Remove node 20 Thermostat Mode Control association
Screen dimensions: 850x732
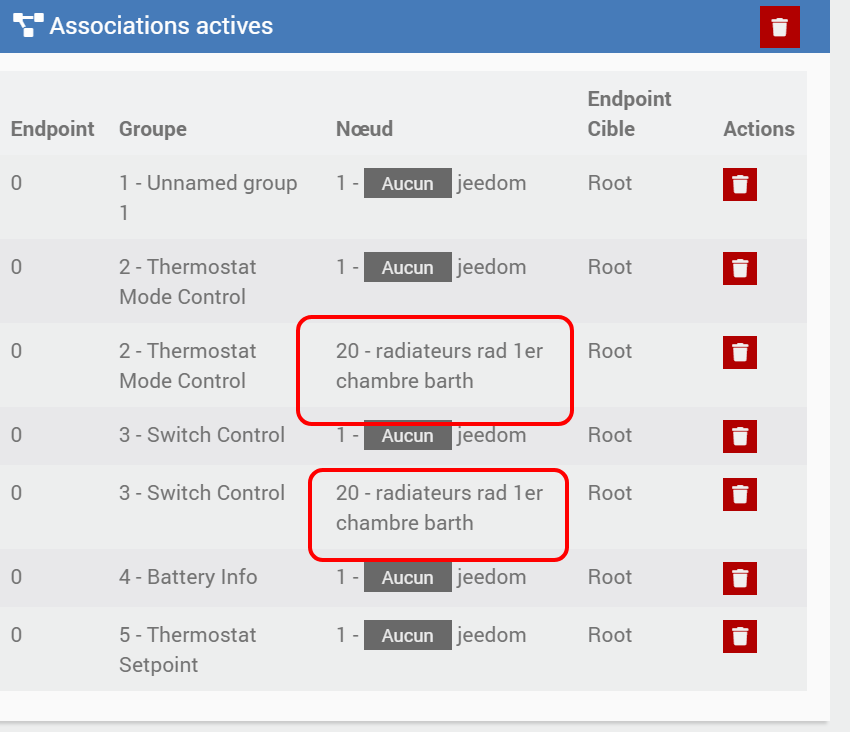click(x=739, y=352)
